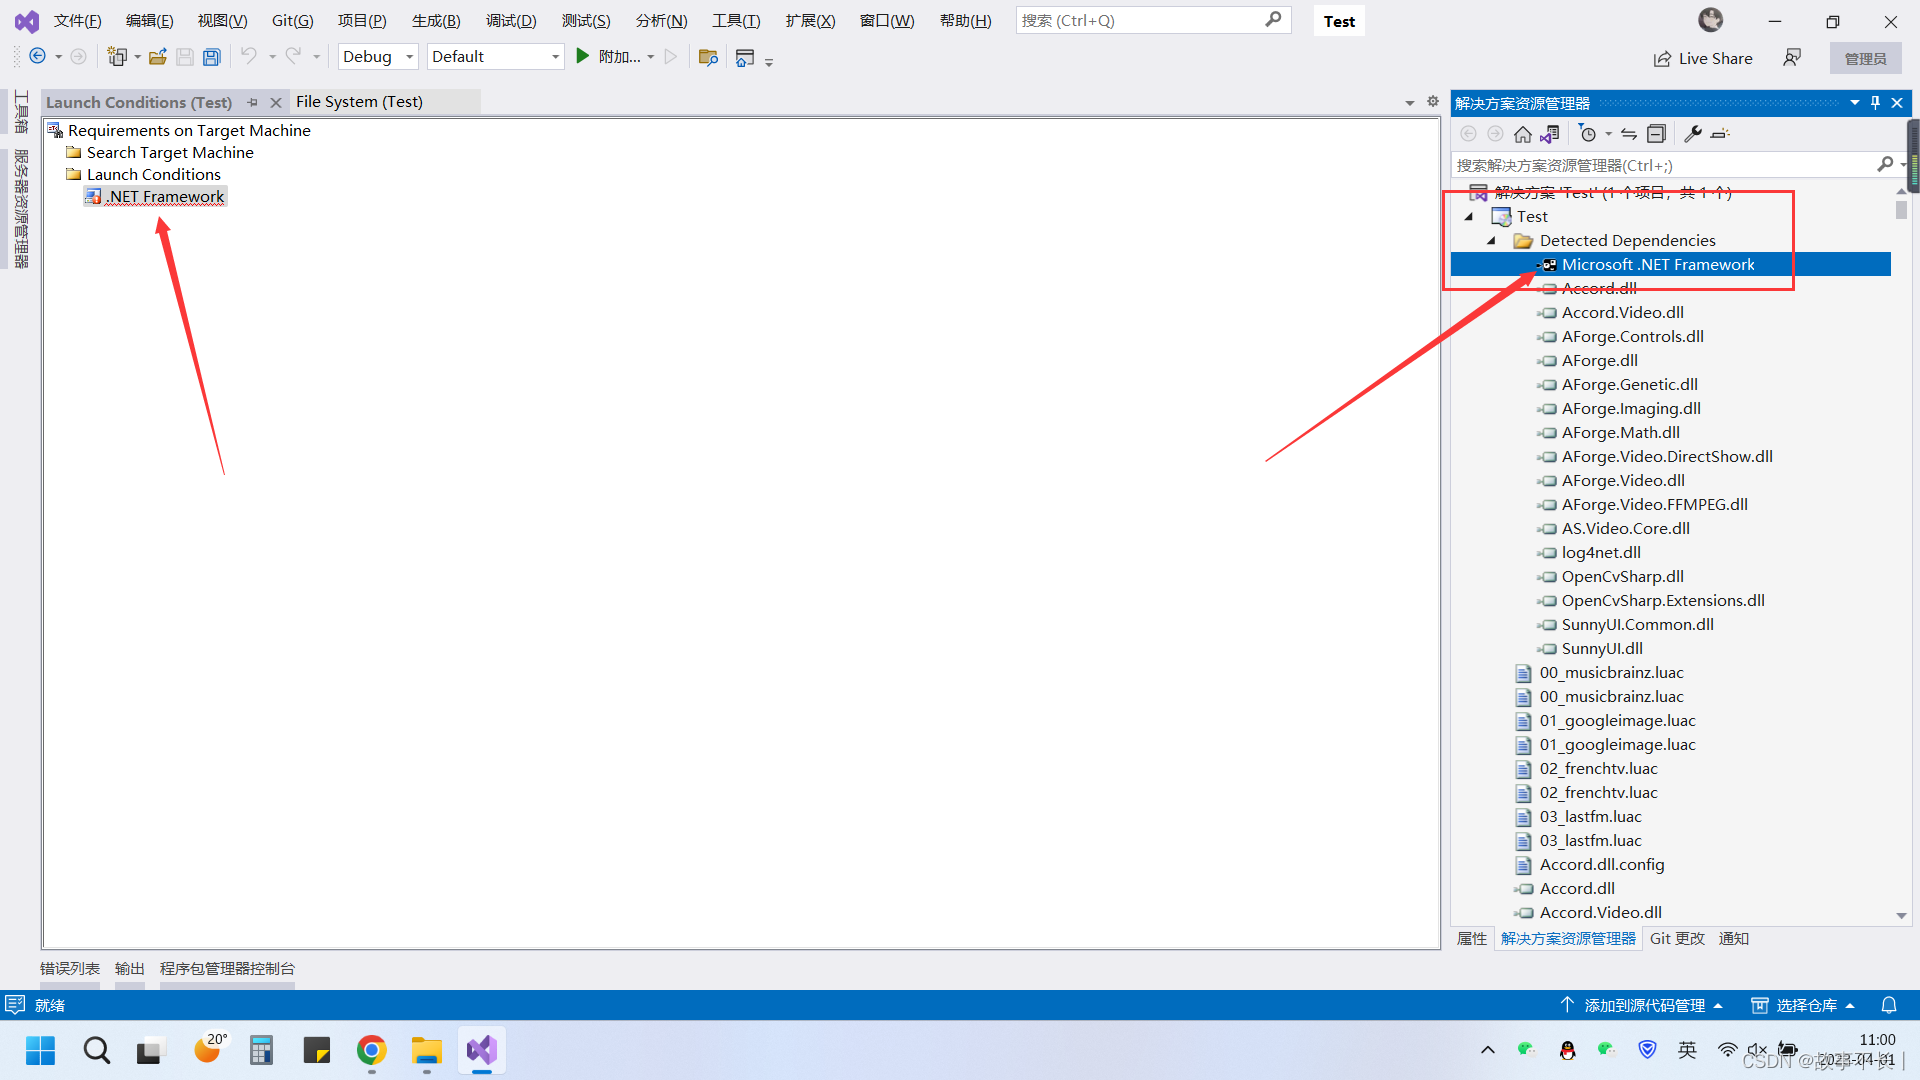Collapse all items in Solution Explorer
1920x1080 pixels.
1656,134
